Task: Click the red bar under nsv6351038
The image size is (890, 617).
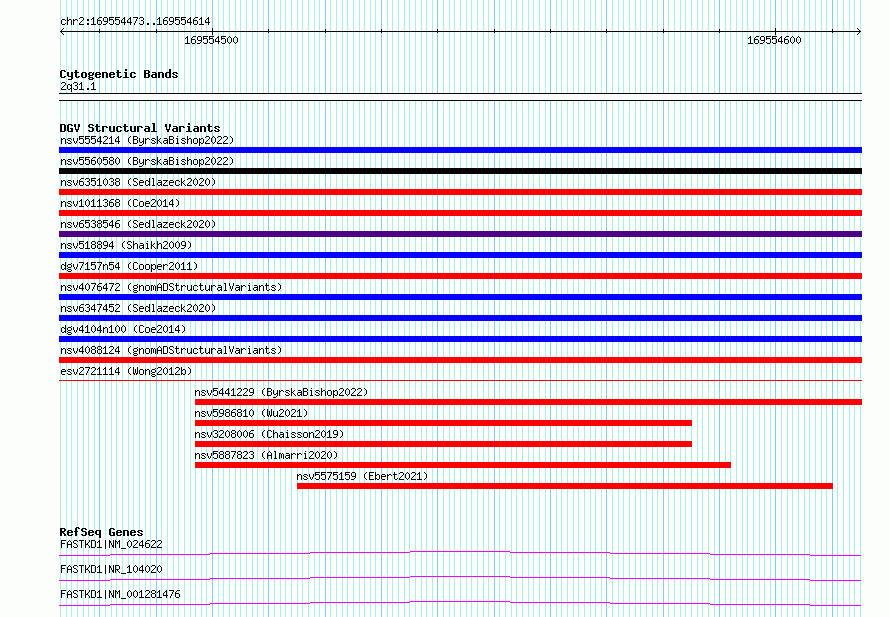Action: 460,192
